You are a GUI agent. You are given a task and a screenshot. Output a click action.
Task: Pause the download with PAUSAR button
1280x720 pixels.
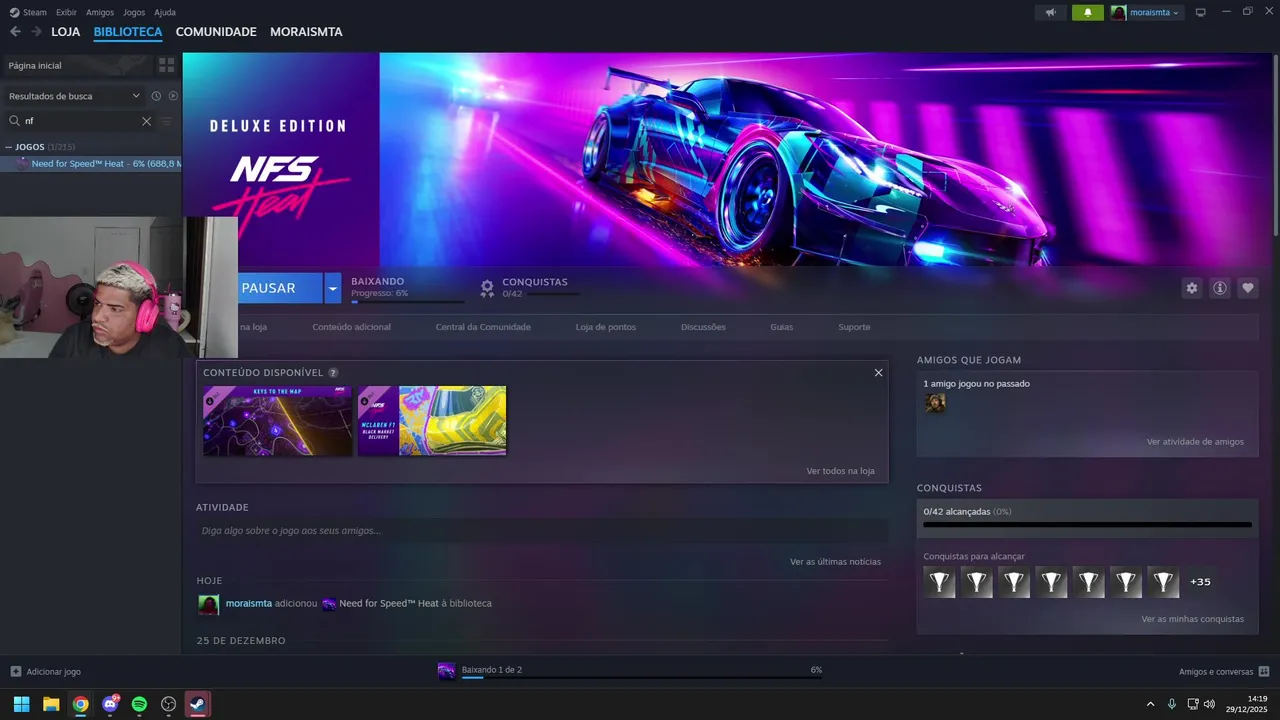pyautogui.click(x=280, y=288)
